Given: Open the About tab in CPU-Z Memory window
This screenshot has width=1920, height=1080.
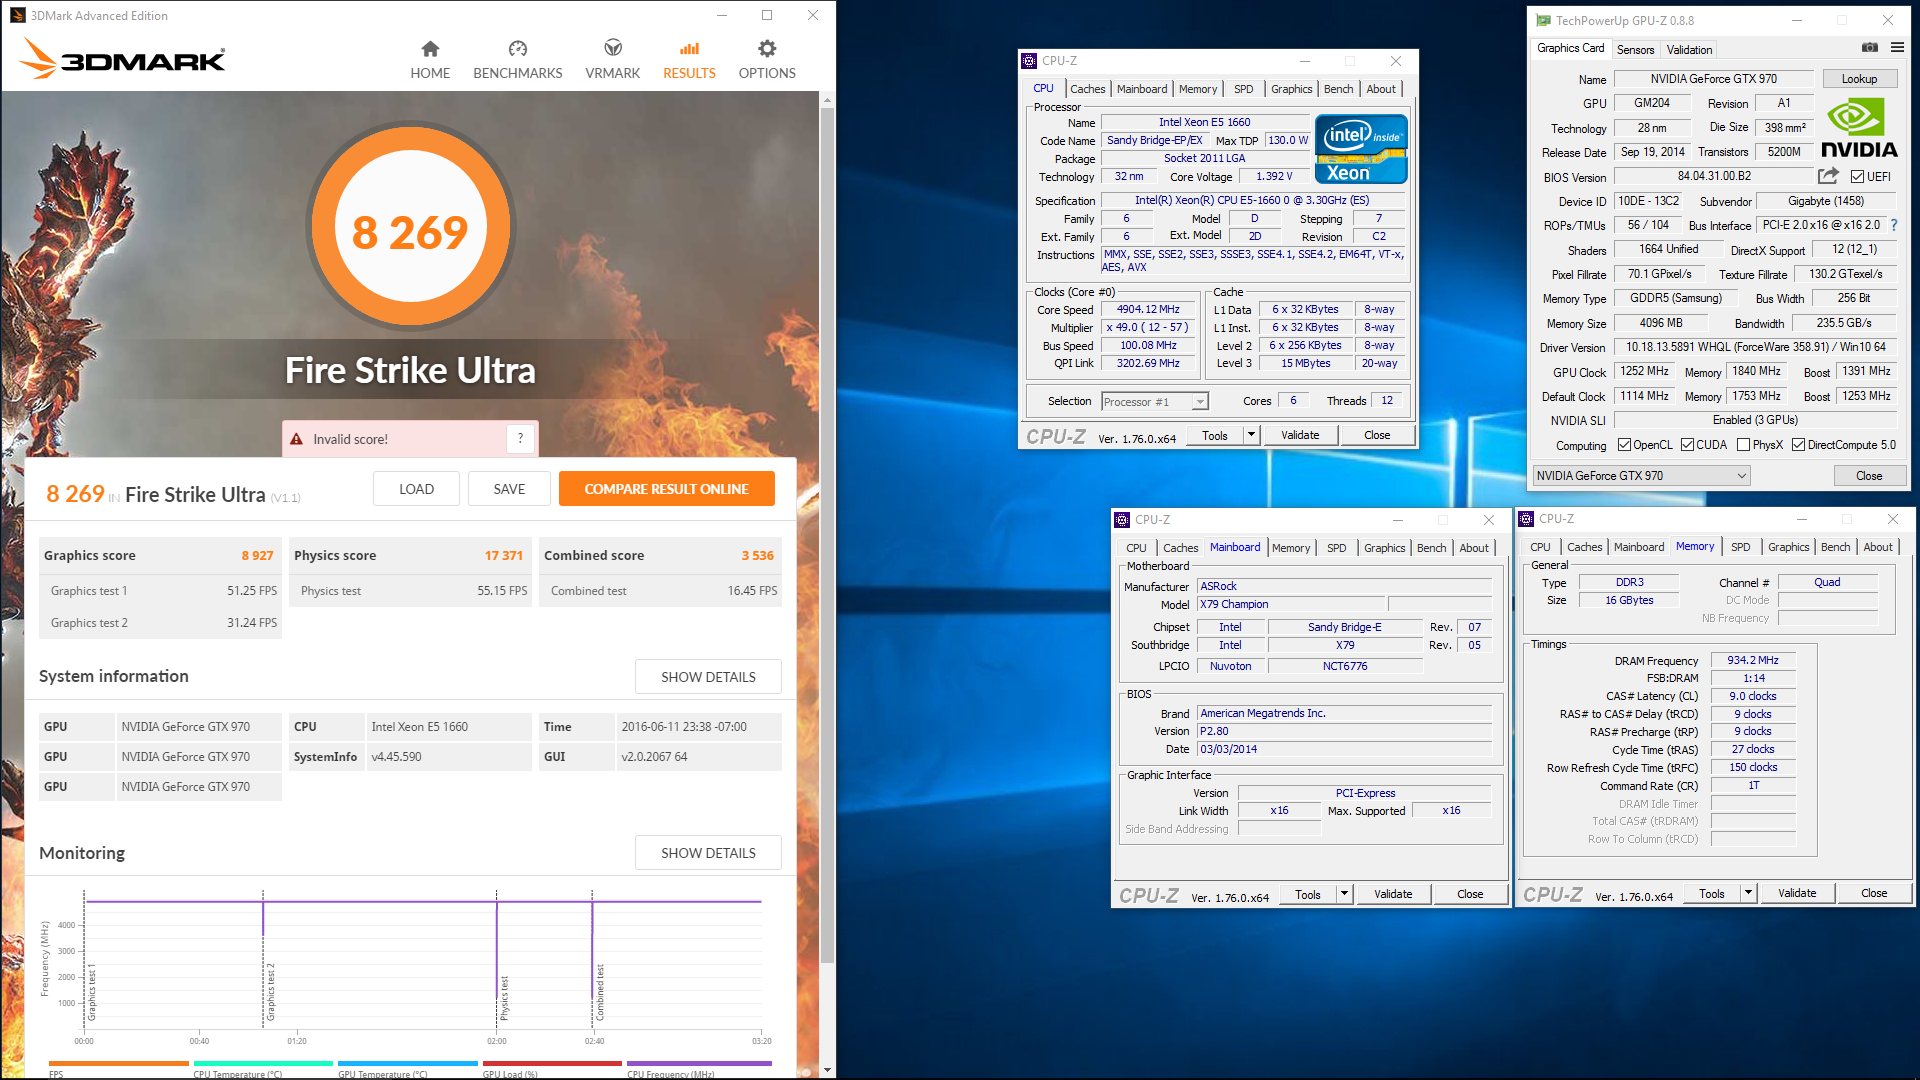Looking at the screenshot, I should click(1877, 547).
